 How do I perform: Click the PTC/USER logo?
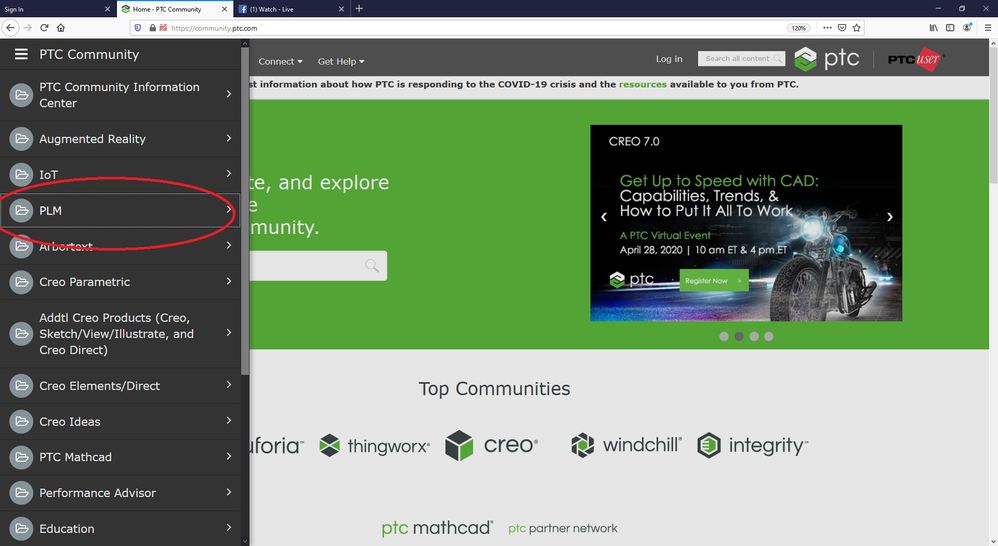click(915, 59)
